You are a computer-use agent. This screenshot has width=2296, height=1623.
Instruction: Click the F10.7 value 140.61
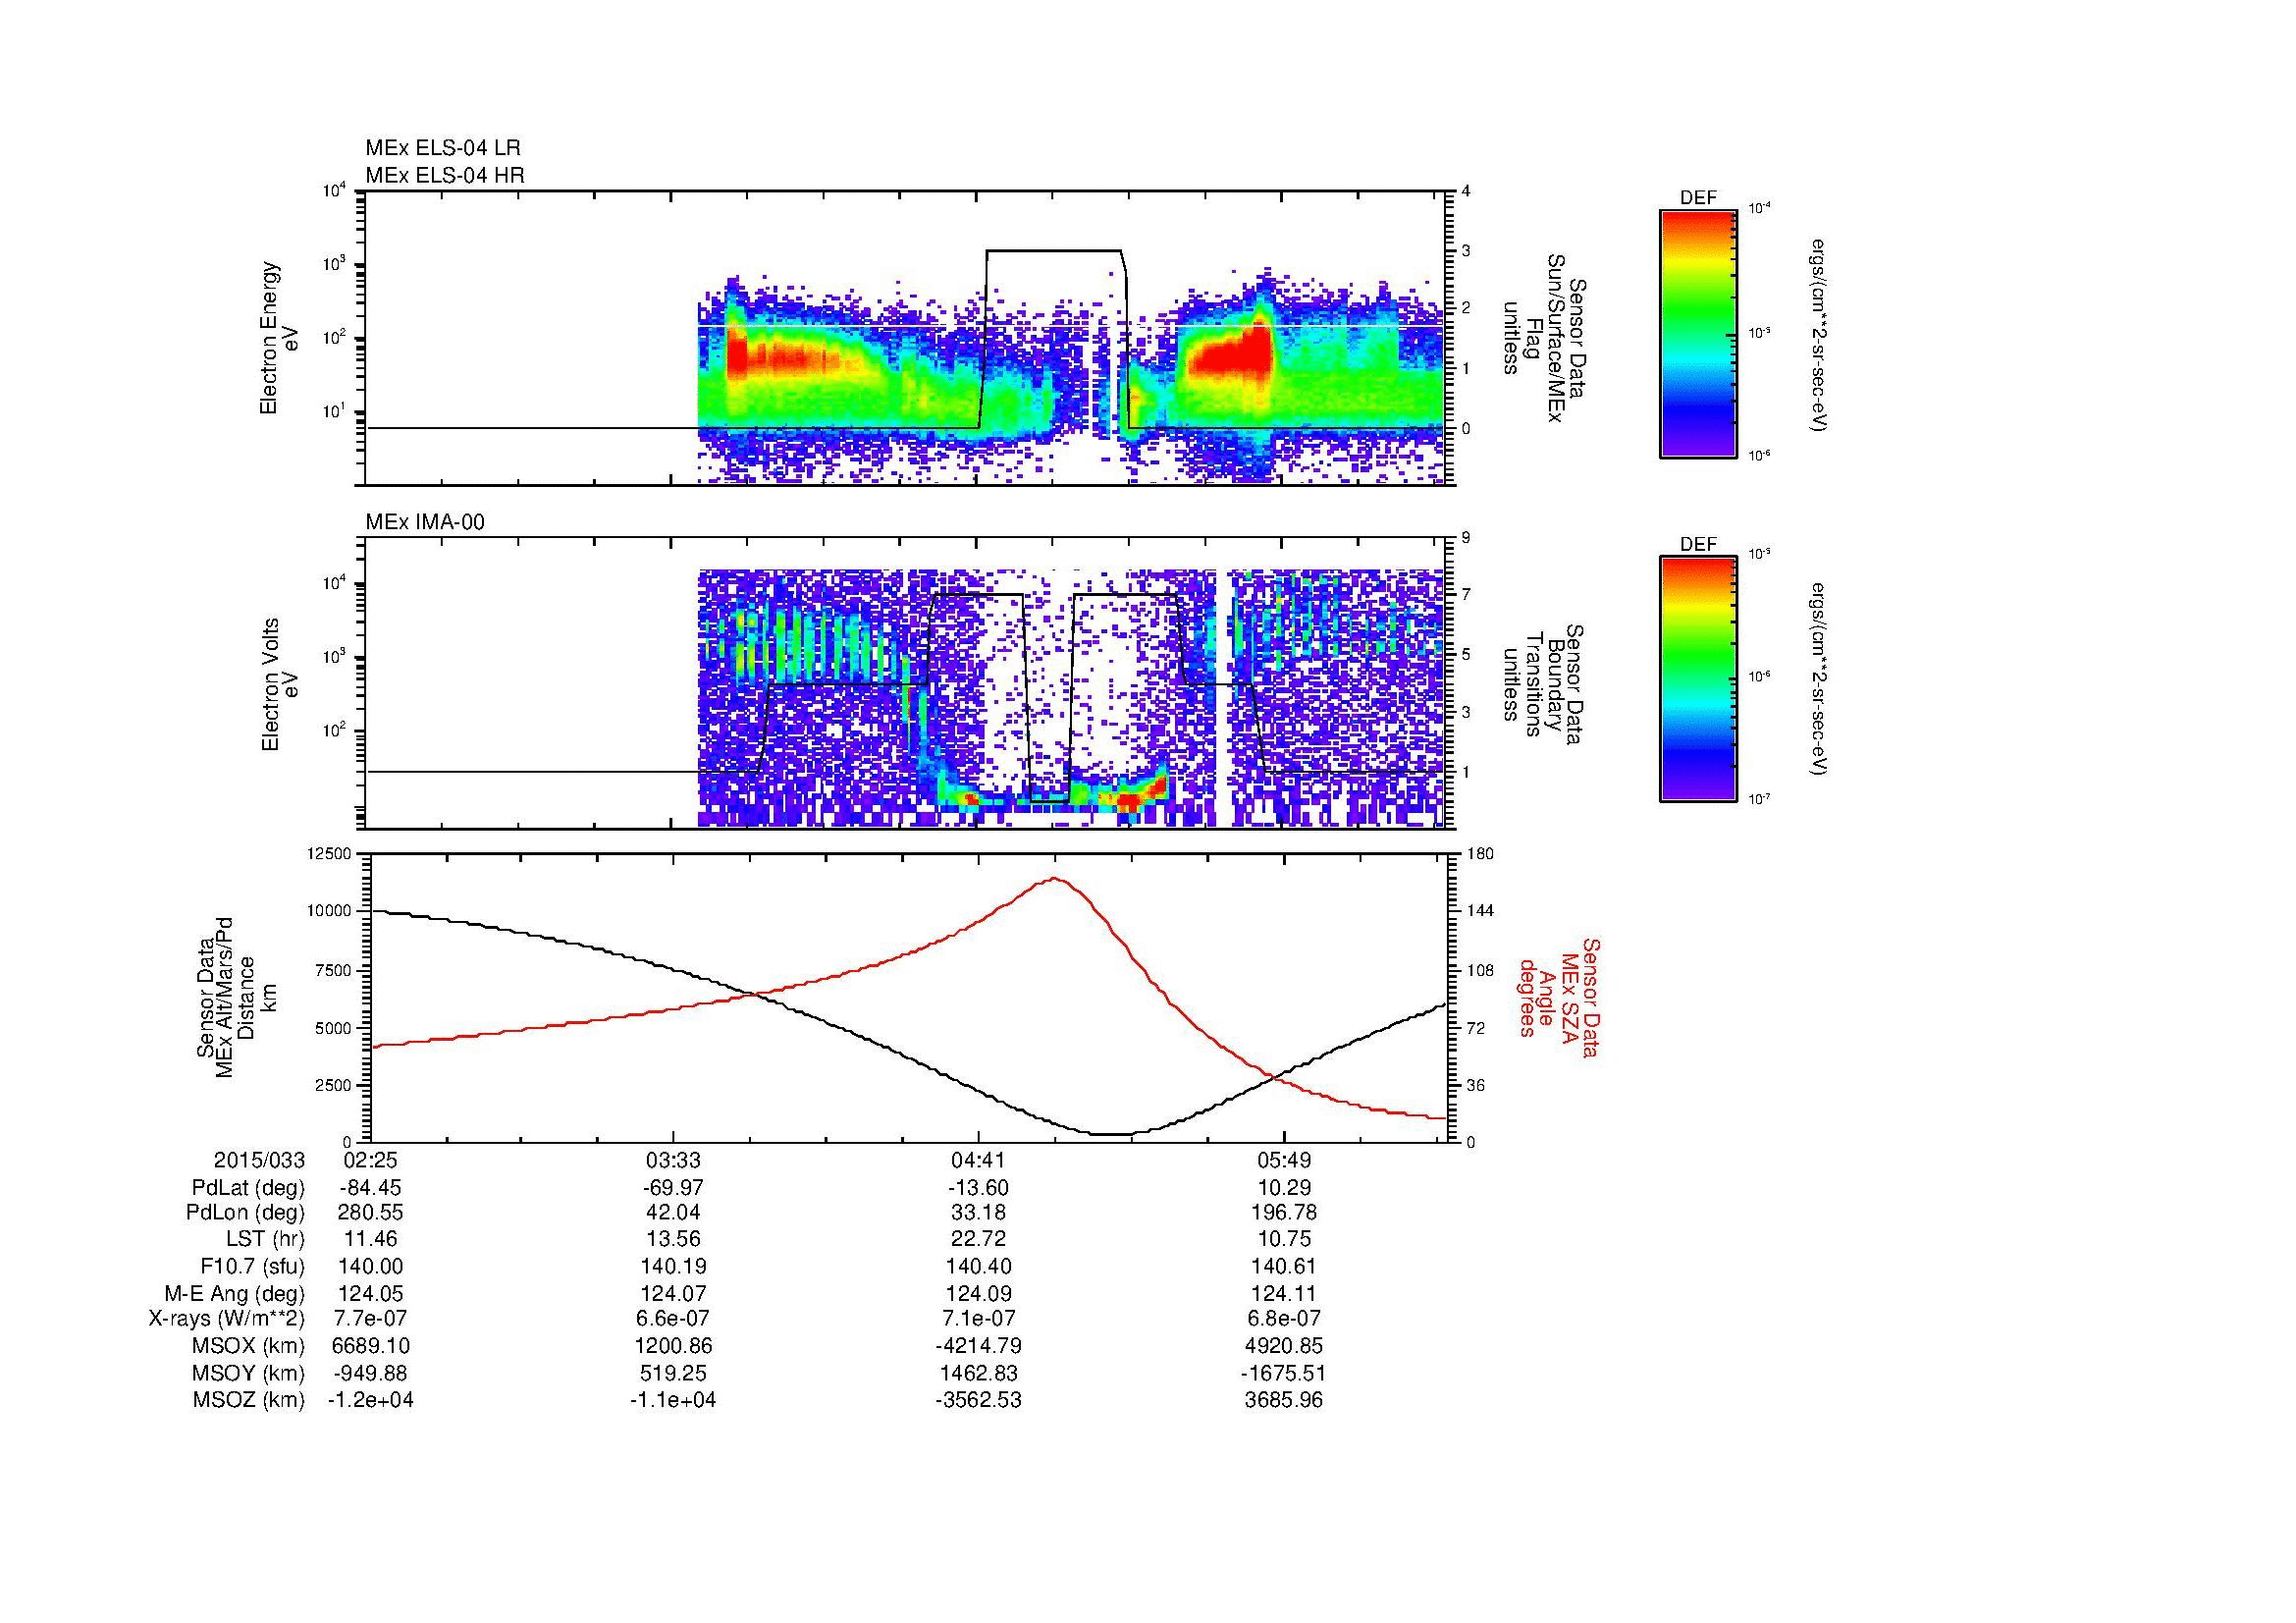click(x=1283, y=1266)
